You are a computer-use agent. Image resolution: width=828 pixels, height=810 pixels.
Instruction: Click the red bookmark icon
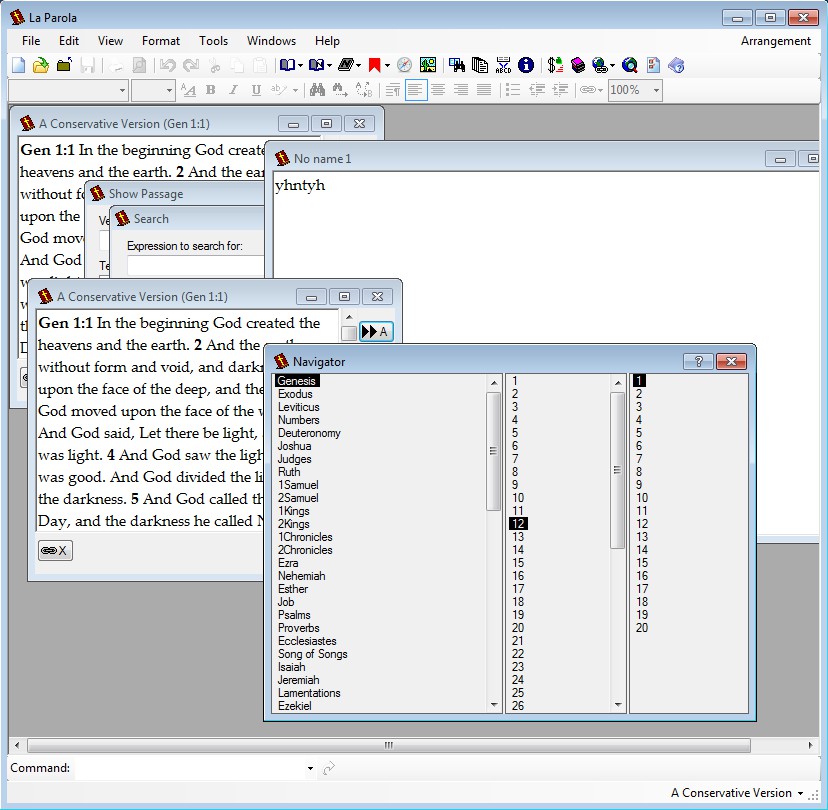(374, 65)
